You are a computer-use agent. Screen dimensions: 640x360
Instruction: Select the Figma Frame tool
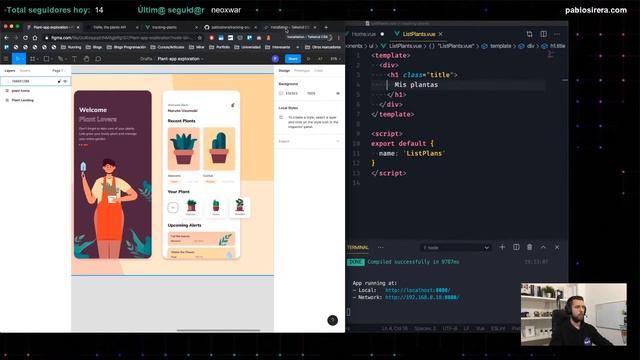pos(32,59)
